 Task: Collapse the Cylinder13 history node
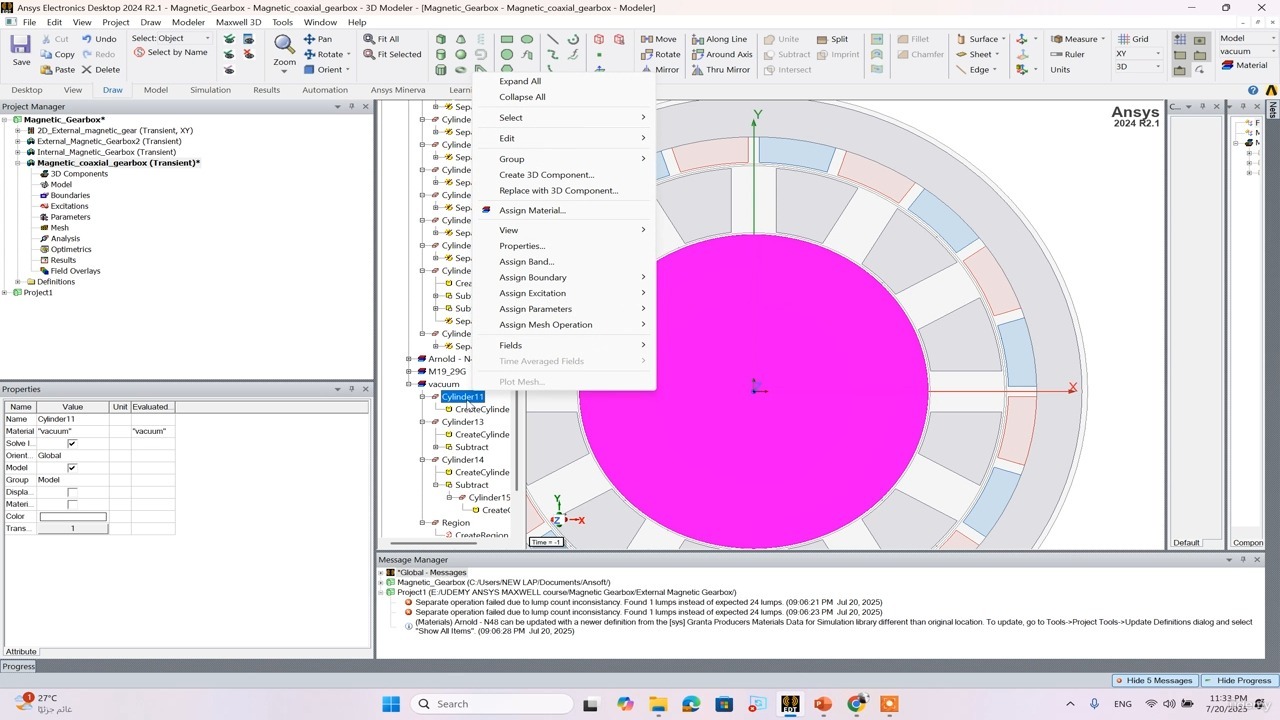(422, 422)
